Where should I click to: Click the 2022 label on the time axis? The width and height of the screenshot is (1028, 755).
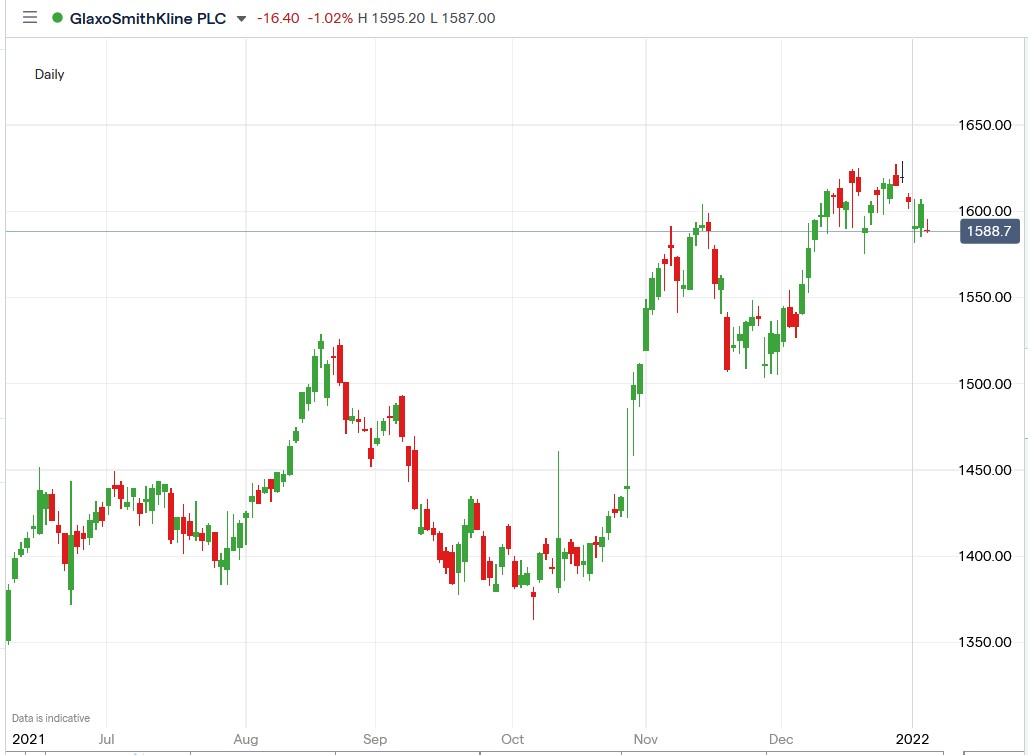(x=911, y=740)
